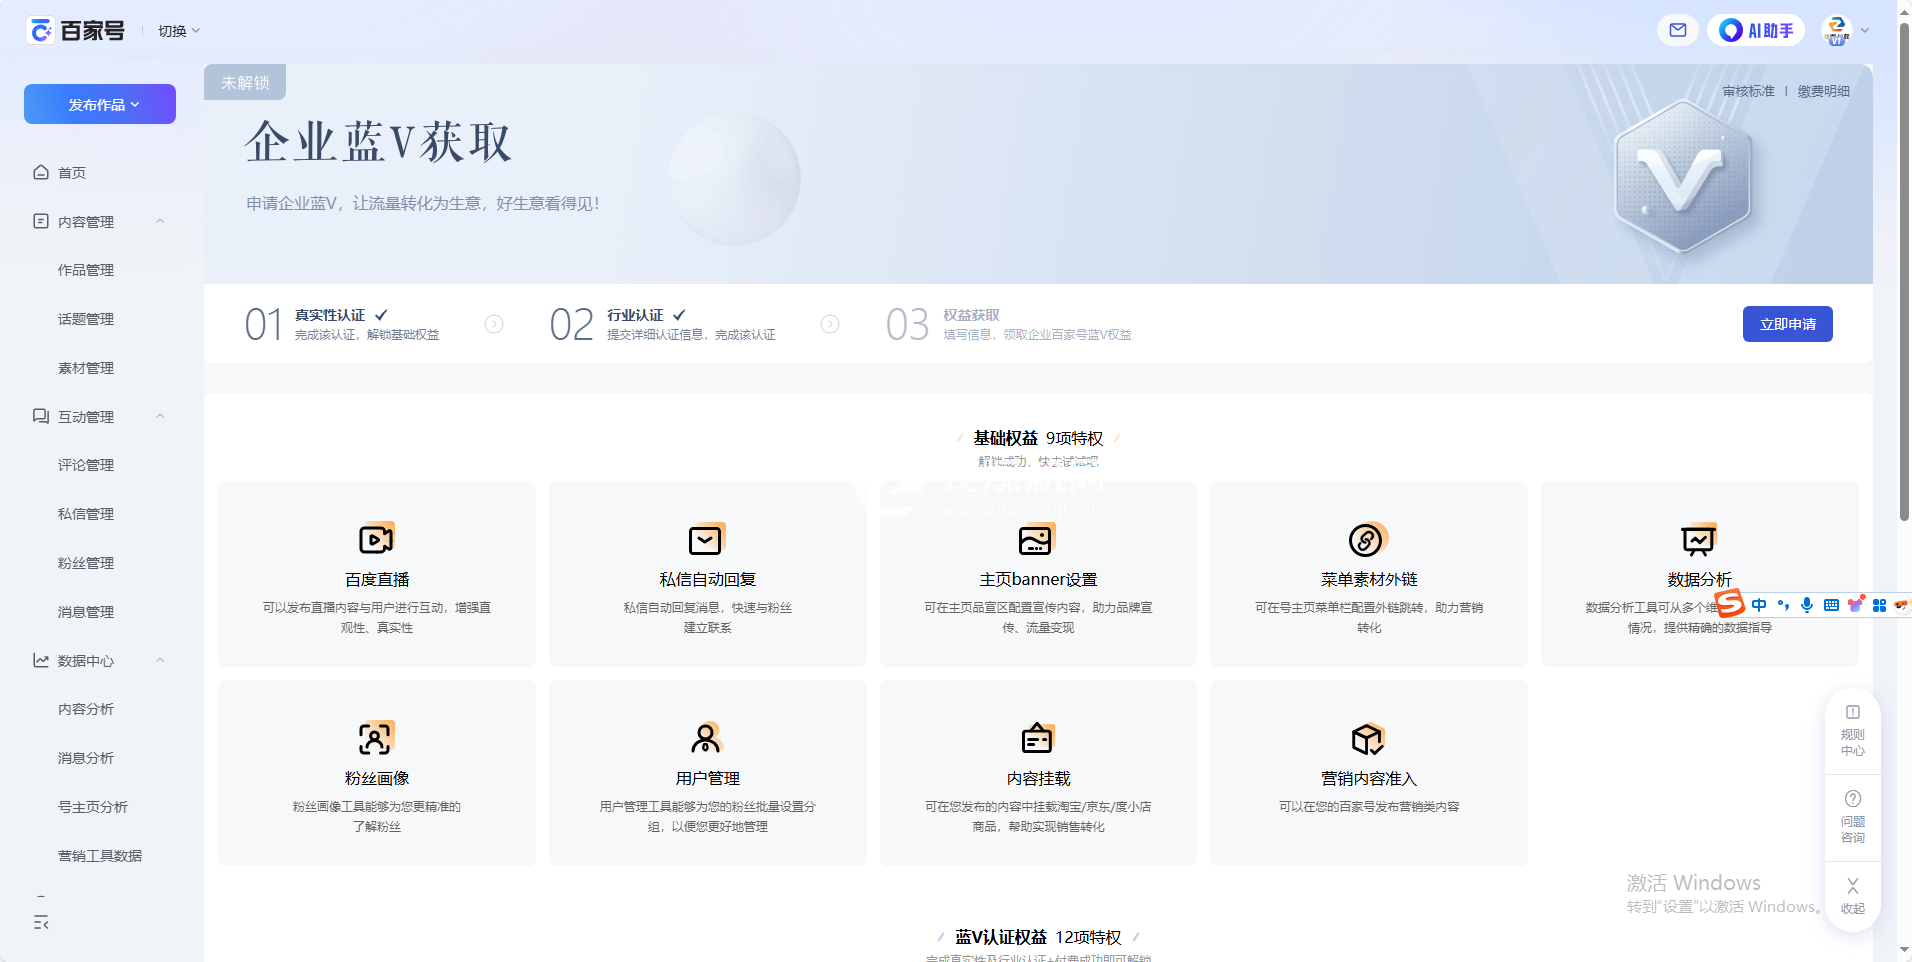The height and width of the screenshot is (962, 1912).
Task: Open the 发布作品 dropdown button
Action: 100,104
